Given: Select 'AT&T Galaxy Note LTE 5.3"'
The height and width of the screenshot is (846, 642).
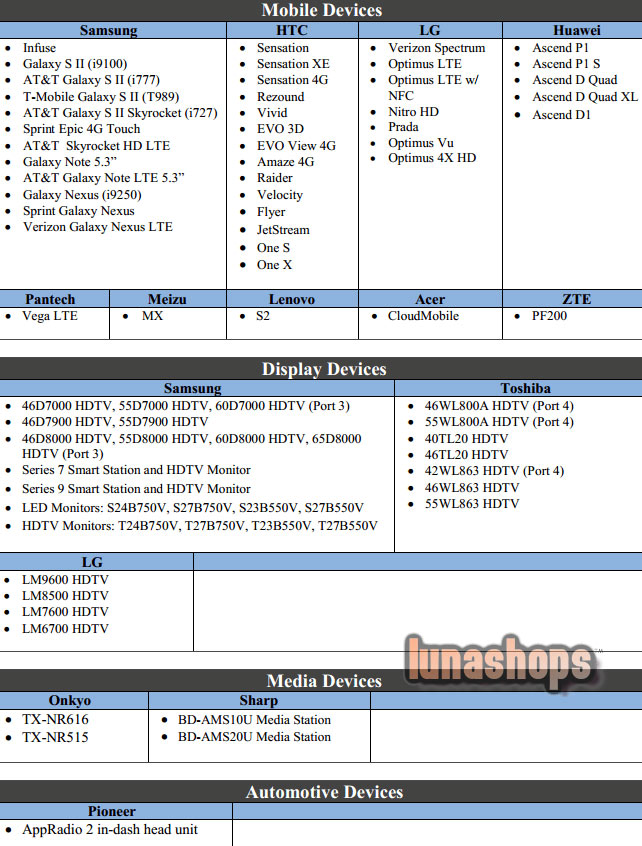Looking at the screenshot, I should [103, 178].
